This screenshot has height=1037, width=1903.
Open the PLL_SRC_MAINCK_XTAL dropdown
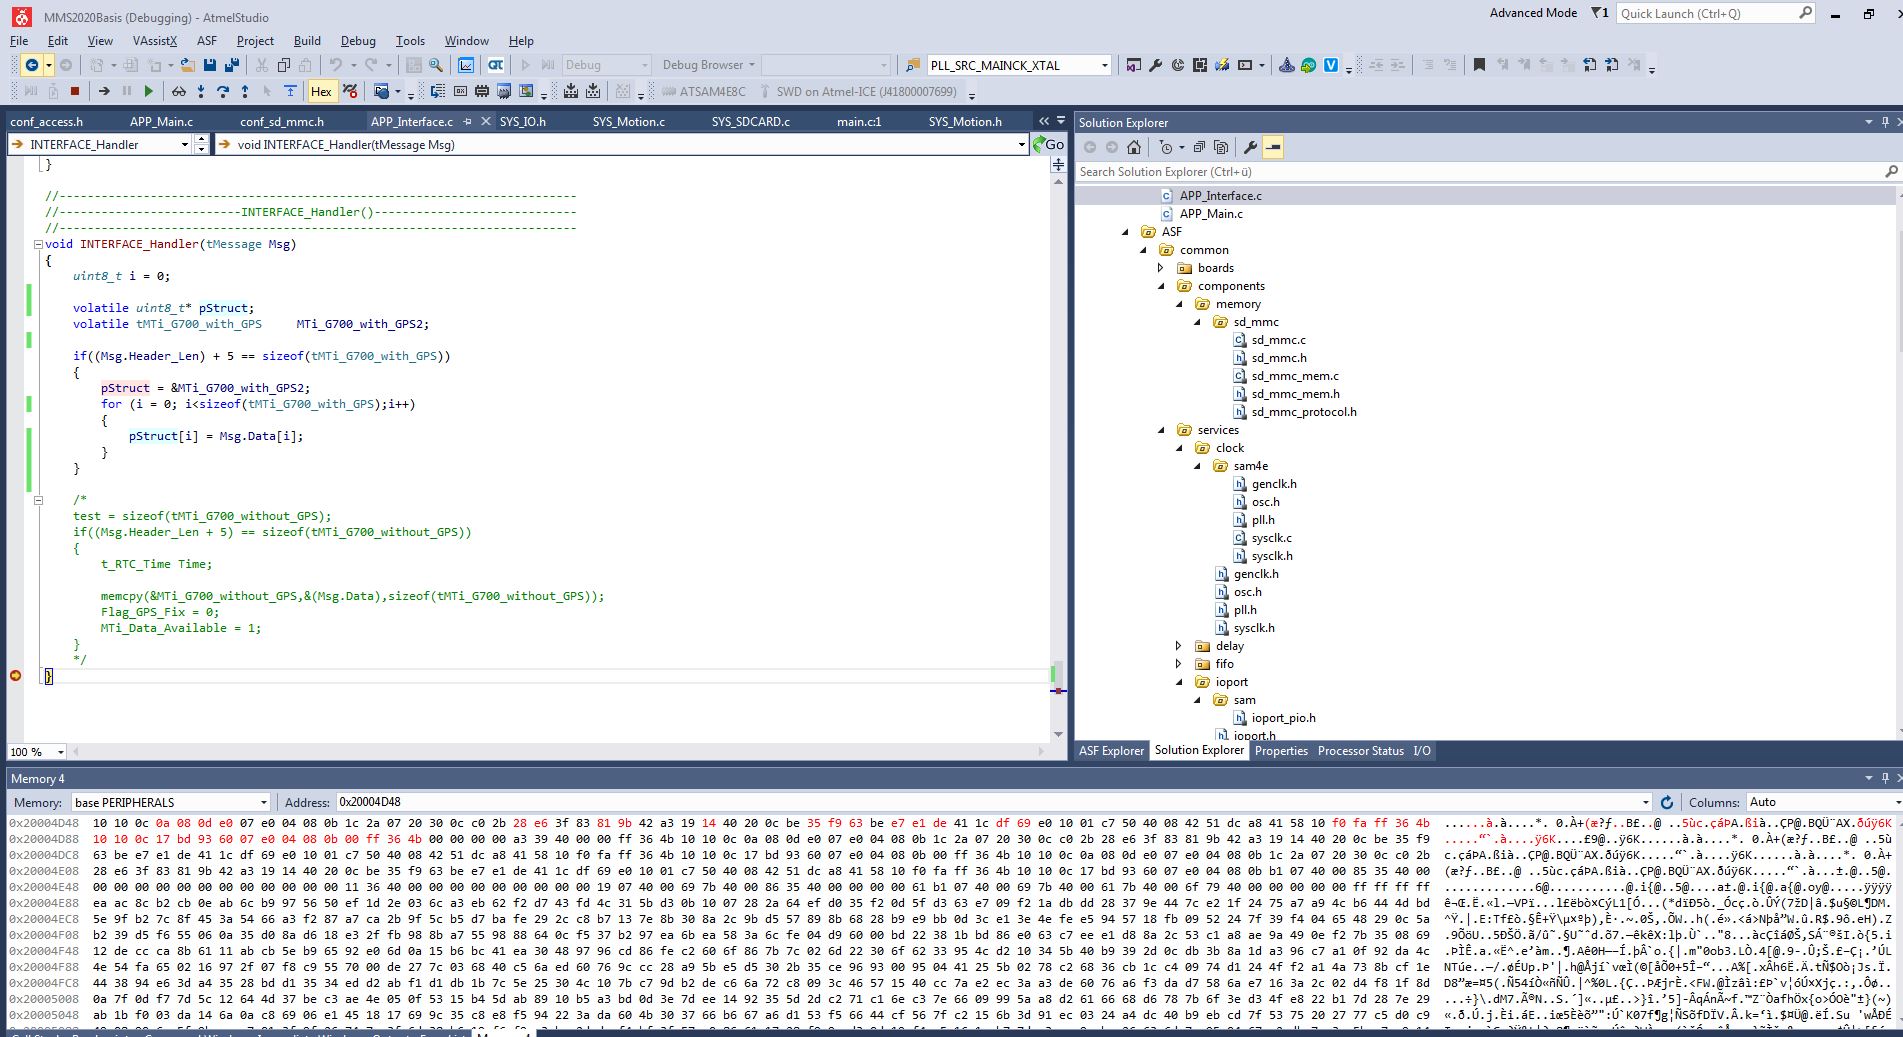point(1106,65)
